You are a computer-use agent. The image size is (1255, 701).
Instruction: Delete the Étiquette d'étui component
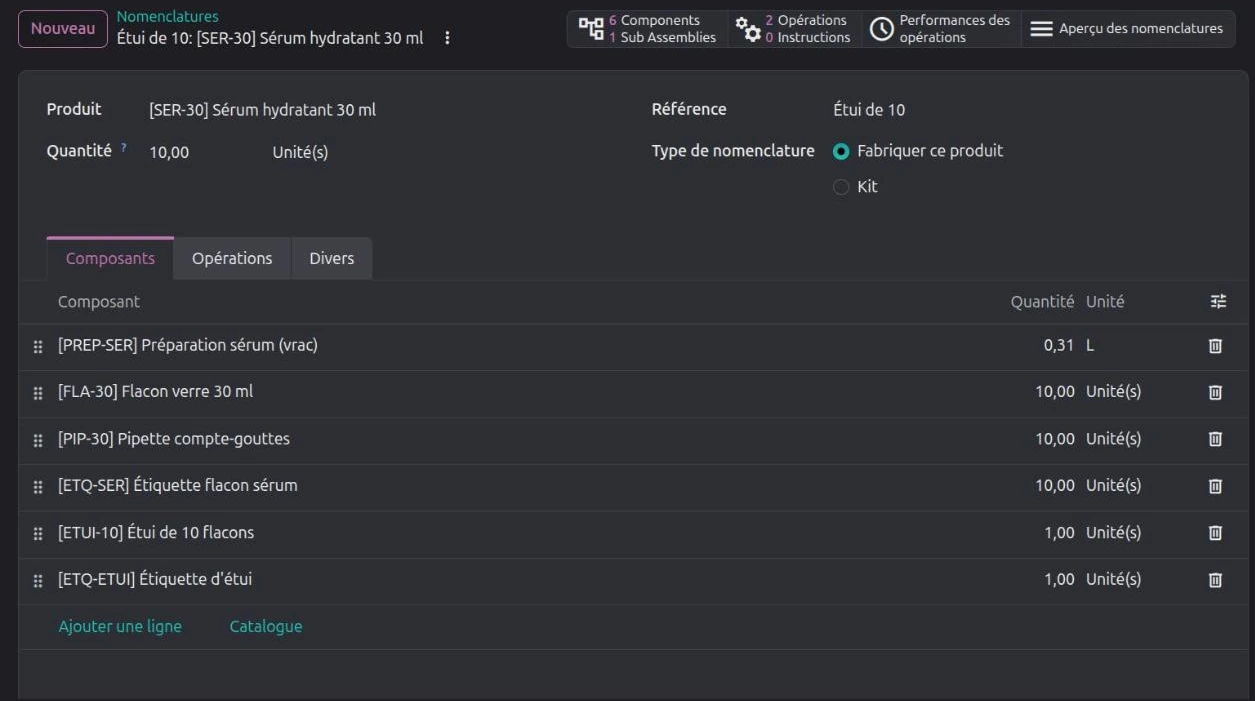[1215, 579]
